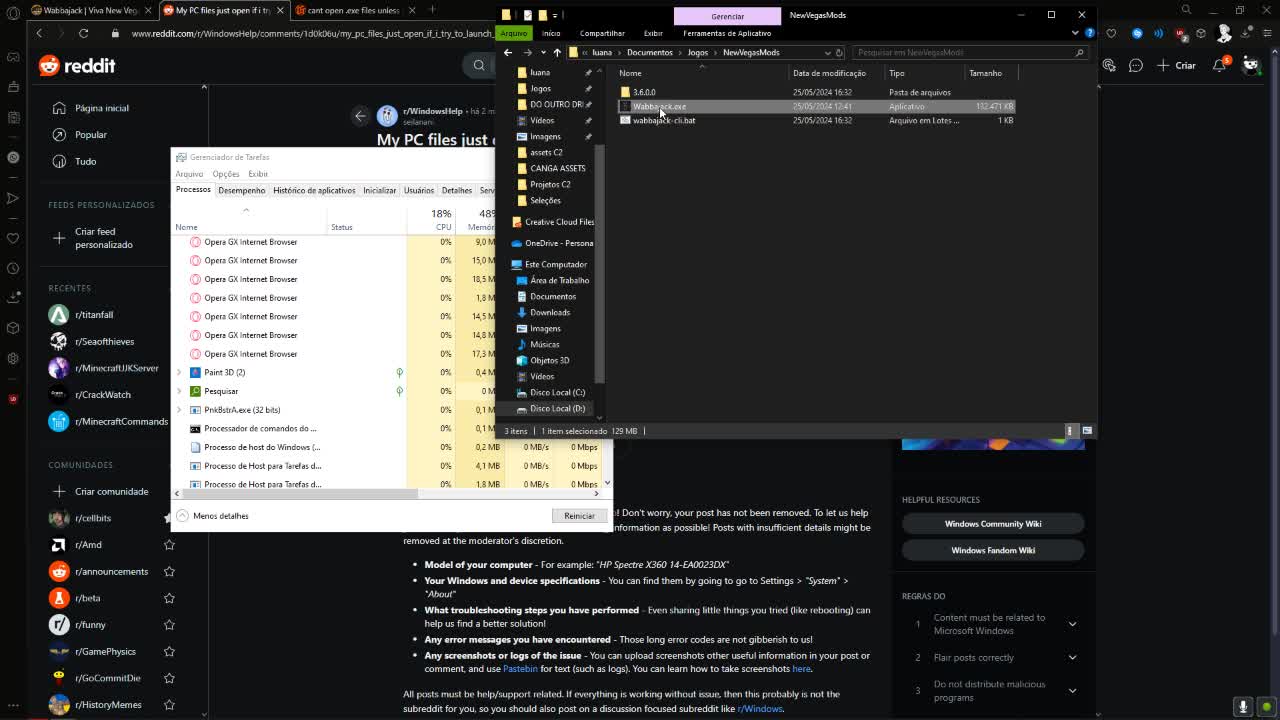This screenshot has width=1280, height=720.
Task: Switch to the Desempenho tab in Task Manager
Action: point(241,190)
